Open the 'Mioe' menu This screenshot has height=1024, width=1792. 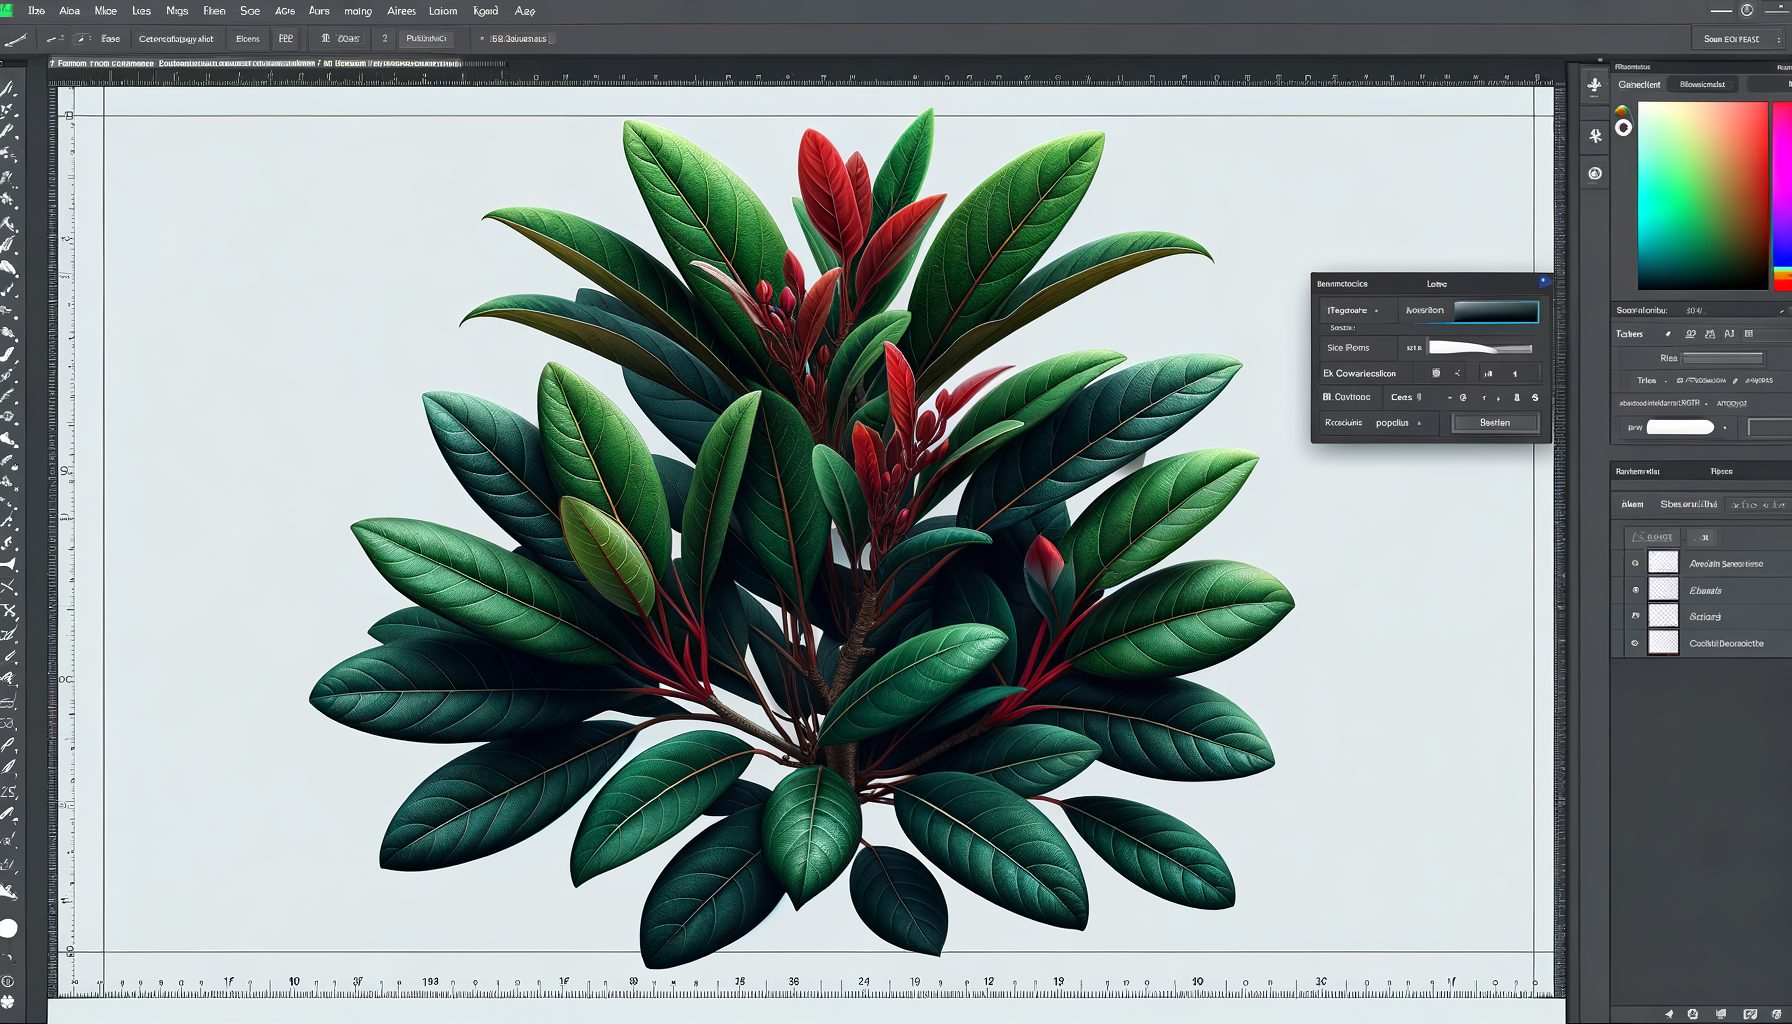(x=105, y=11)
